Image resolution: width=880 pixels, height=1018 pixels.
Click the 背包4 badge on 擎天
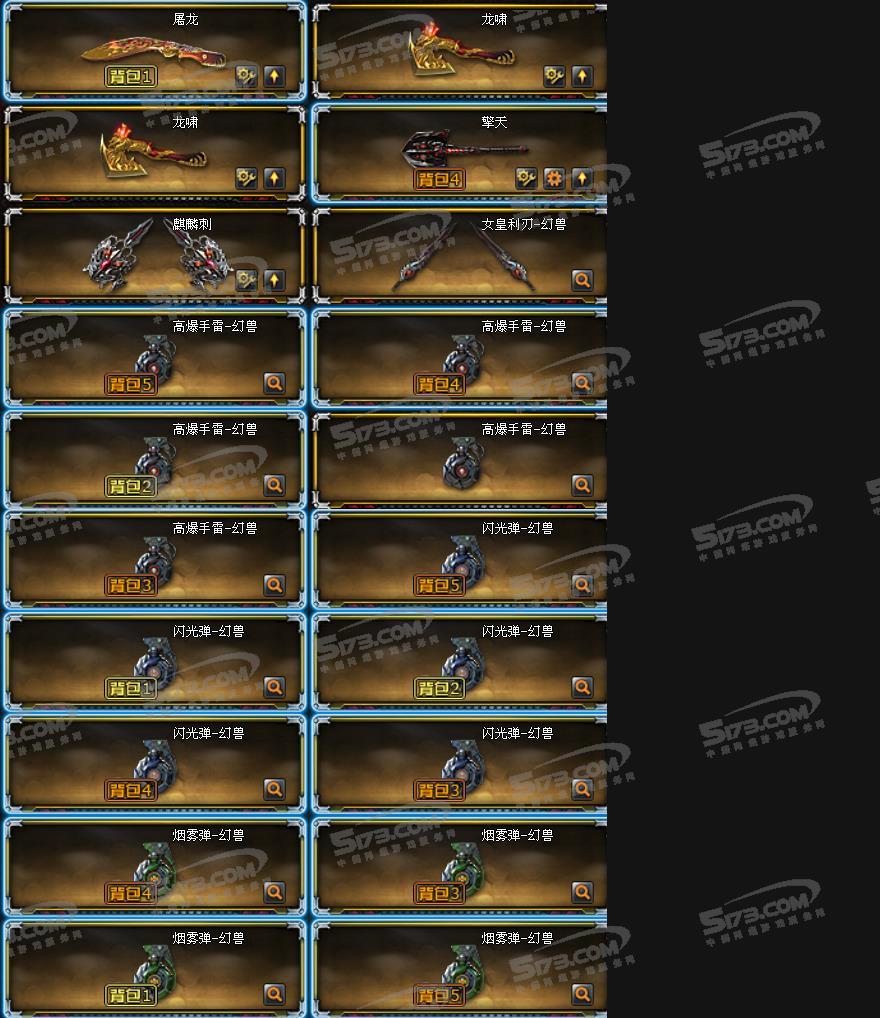point(440,179)
